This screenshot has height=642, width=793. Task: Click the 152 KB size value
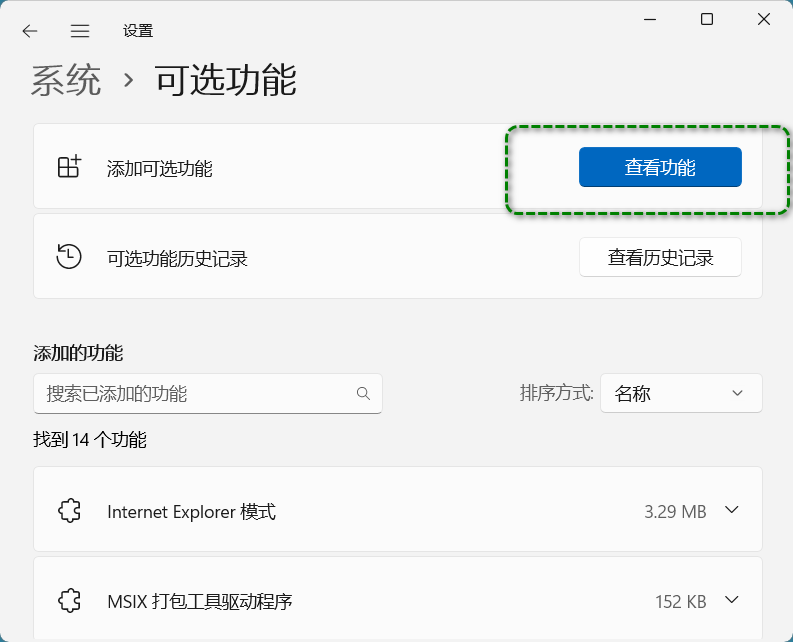tap(680, 602)
